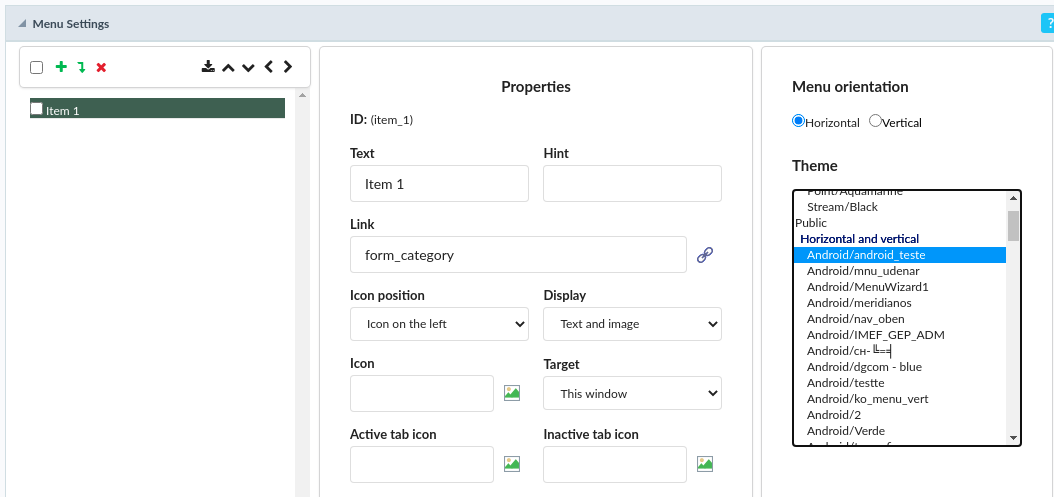Click the green insert sub-item arrow icon
Screen dimensions: 1054x497
[x=81, y=67]
